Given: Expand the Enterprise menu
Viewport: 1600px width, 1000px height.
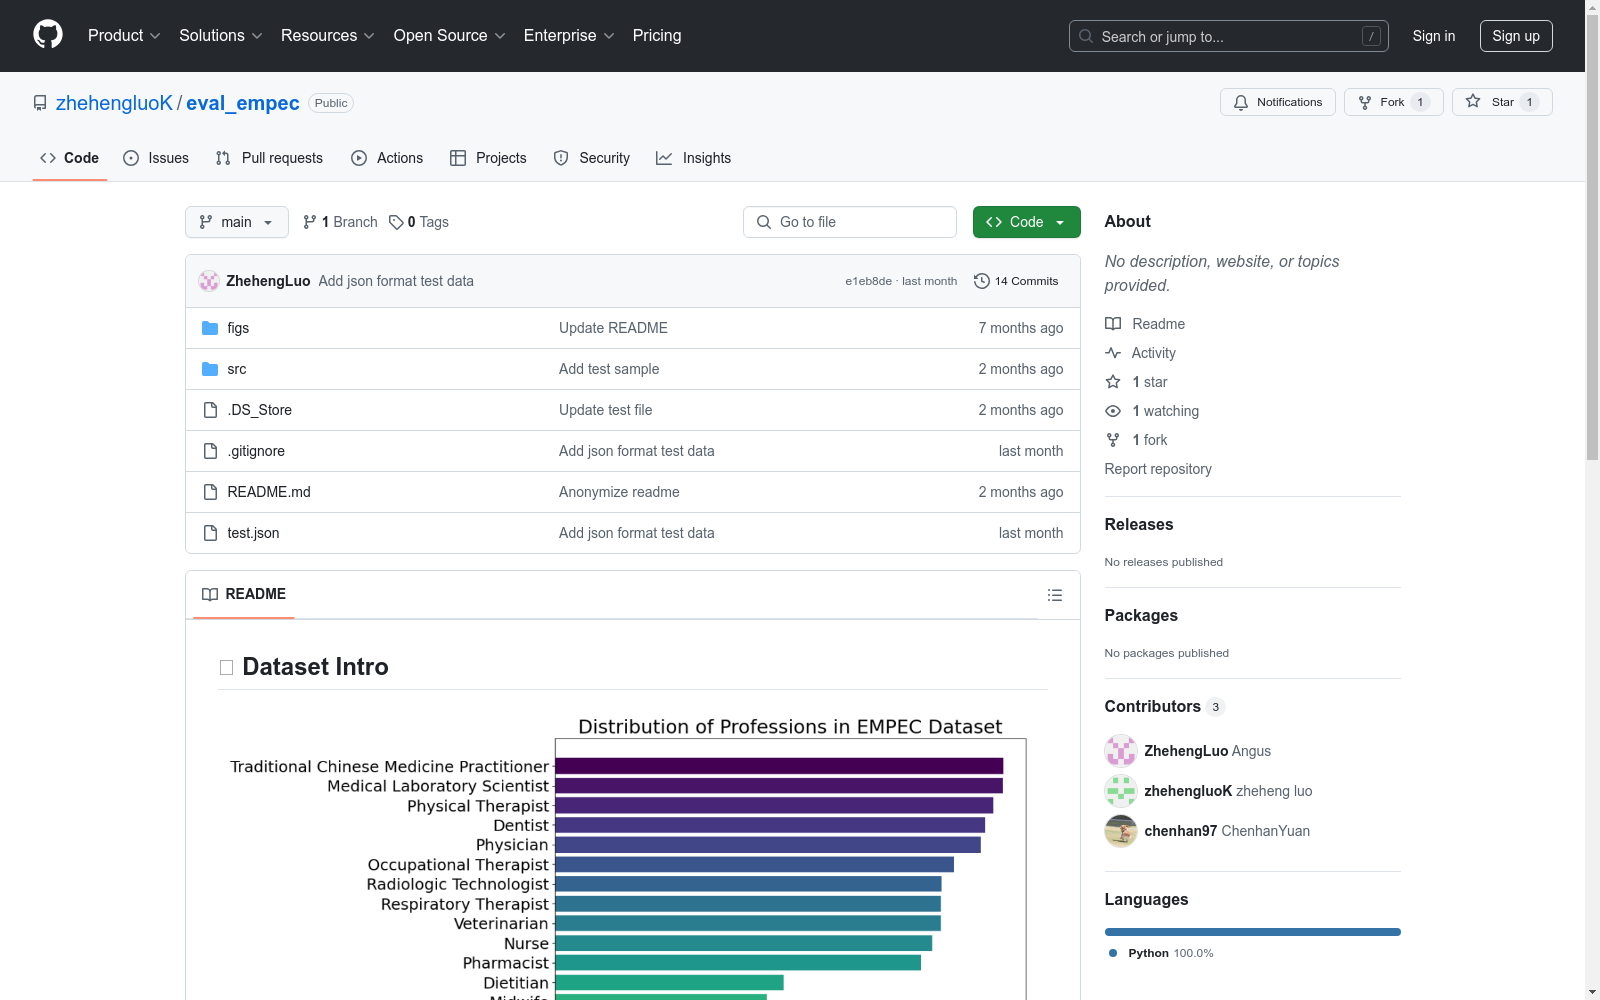Looking at the screenshot, I should (x=569, y=35).
